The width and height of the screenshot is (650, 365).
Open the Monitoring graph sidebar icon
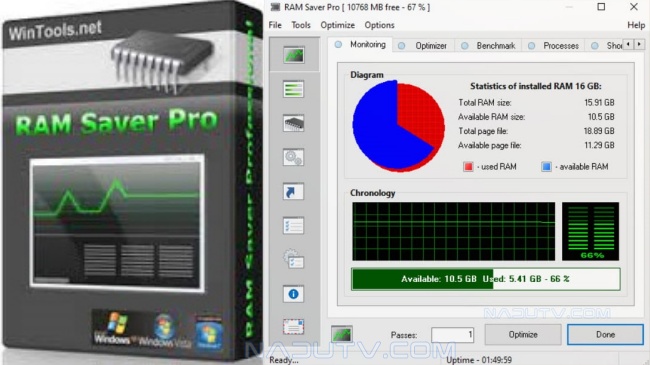[x=294, y=55]
